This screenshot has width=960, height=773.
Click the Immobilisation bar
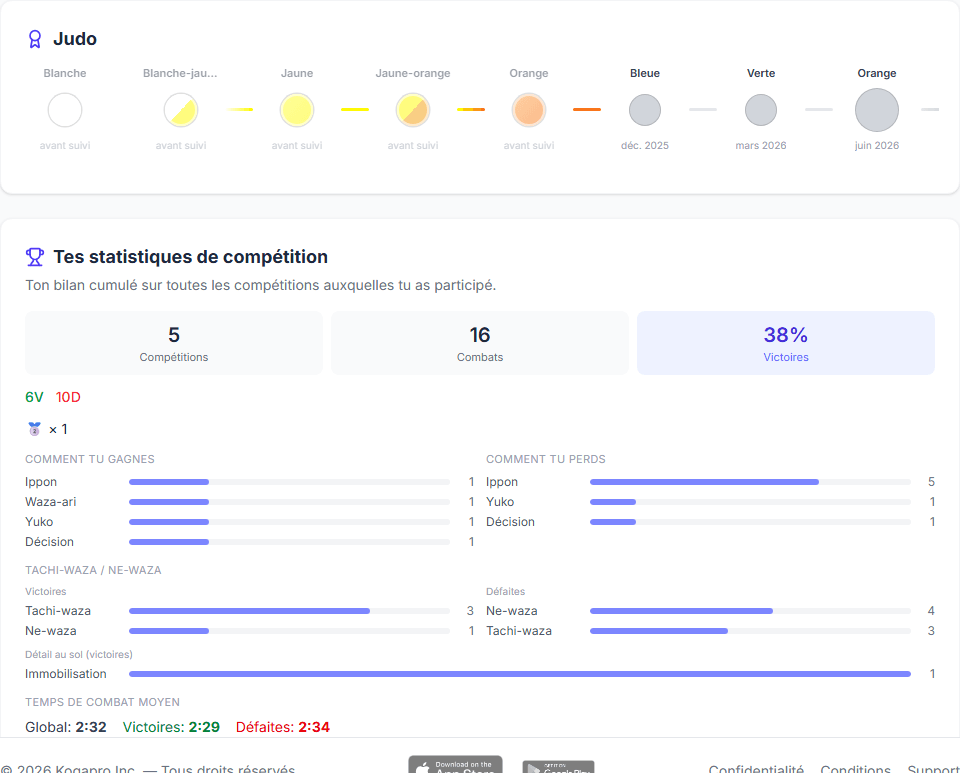point(520,674)
